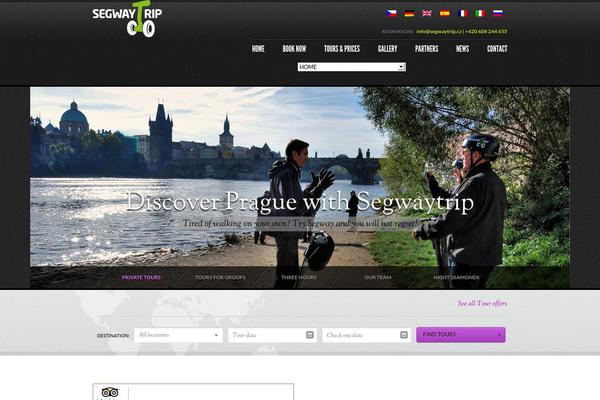This screenshot has width=600, height=400.
Task: Open the Check-out date calendar icon
Action: (404, 335)
